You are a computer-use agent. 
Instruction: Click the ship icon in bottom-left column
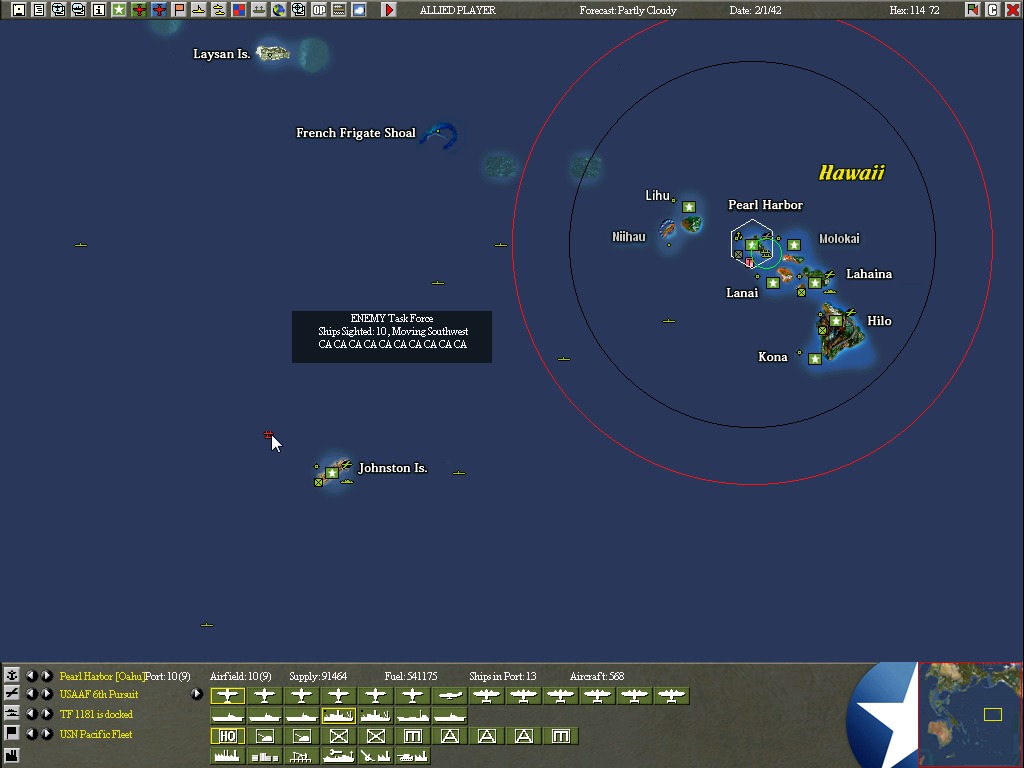click(12, 713)
